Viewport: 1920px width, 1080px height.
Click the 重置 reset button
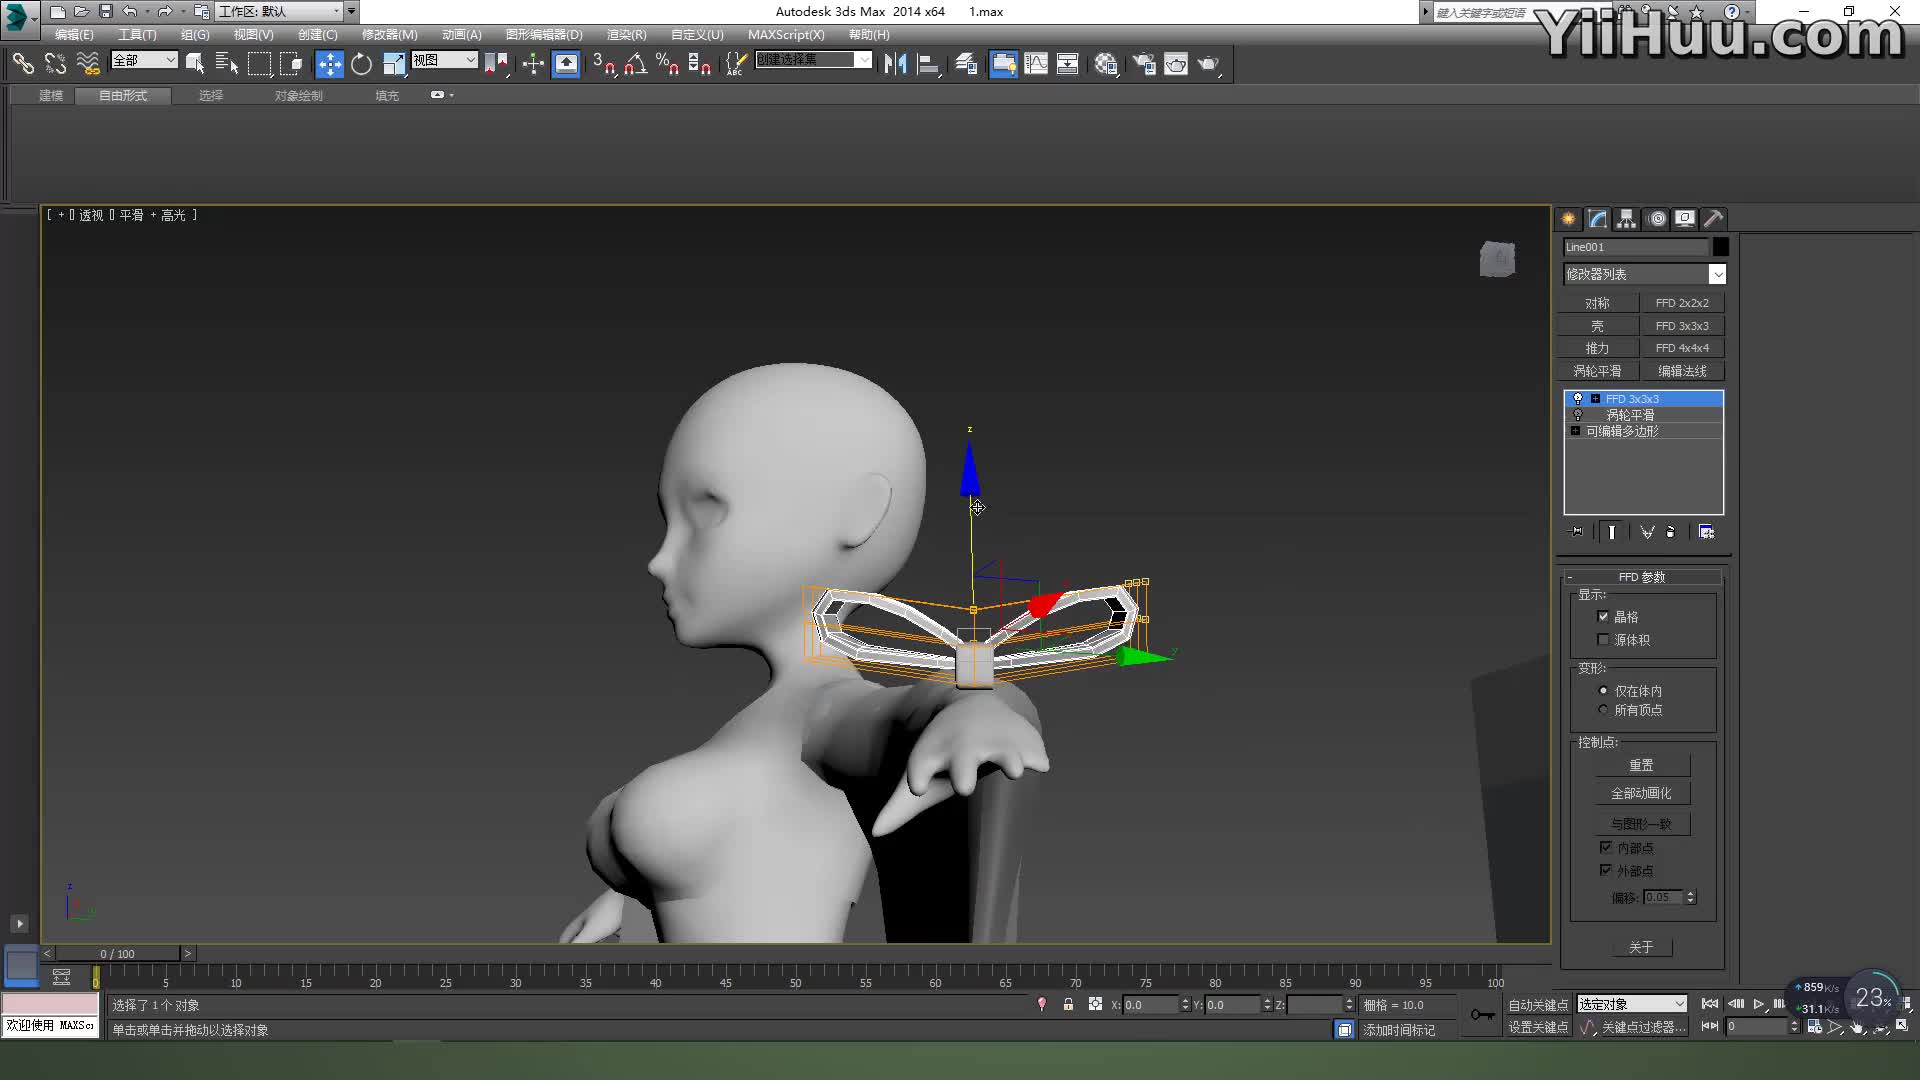(x=1642, y=765)
